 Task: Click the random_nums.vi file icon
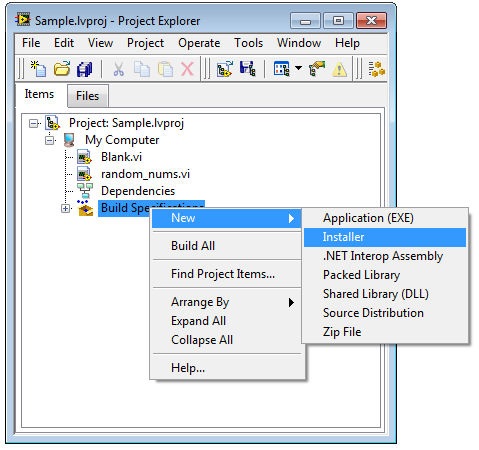coord(84,174)
